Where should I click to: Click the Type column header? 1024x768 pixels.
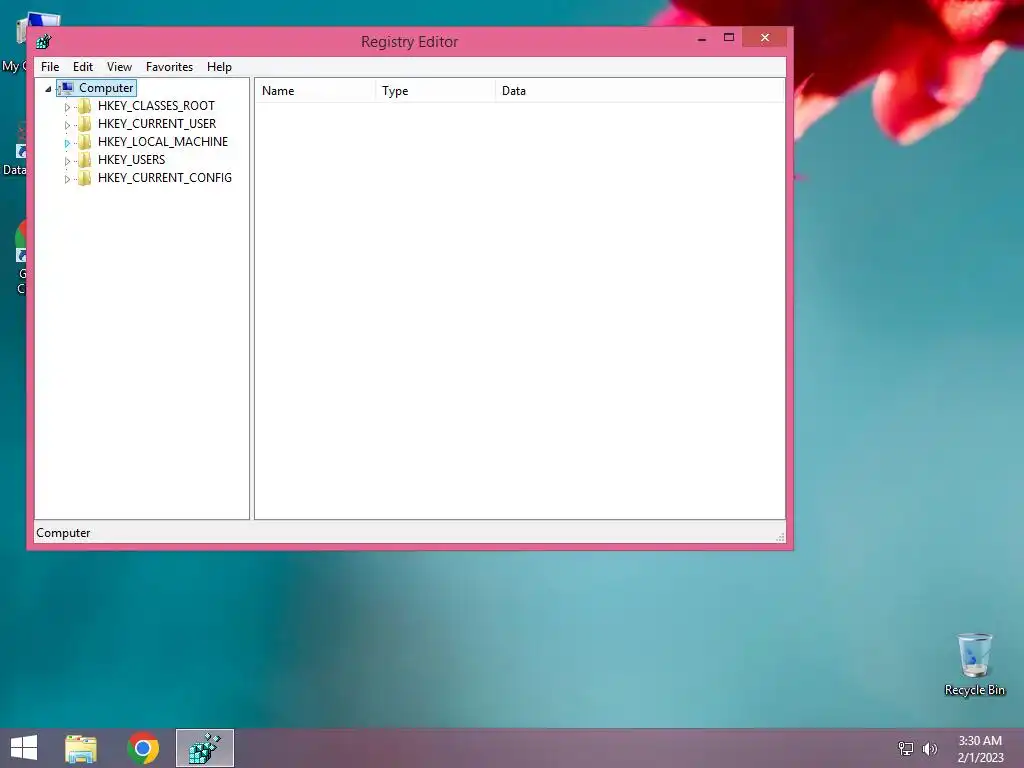[x=435, y=91]
